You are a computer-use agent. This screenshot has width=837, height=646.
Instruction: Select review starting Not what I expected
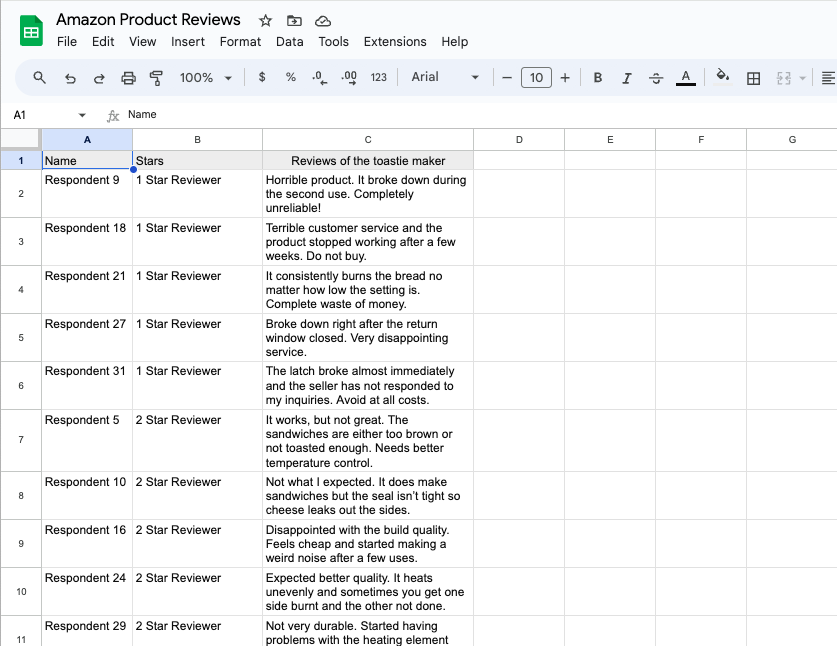(x=368, y=496)
